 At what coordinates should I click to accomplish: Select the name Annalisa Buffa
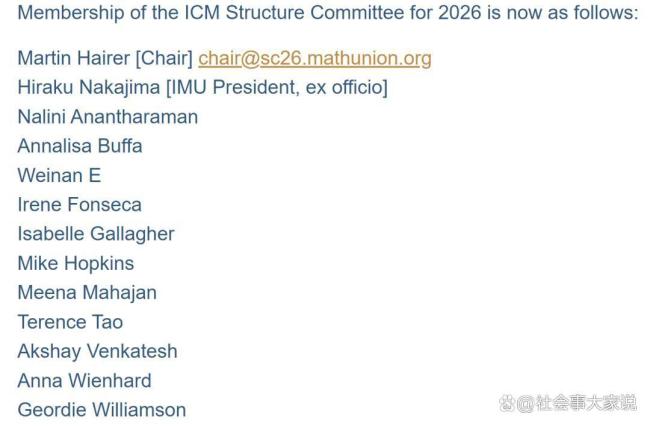80,146
